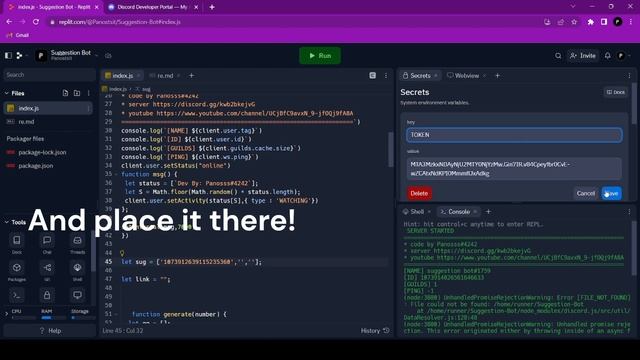The height and width of the screenshot is (360, 640).
Task: Focus the Search files field
Action: (49, 75)
